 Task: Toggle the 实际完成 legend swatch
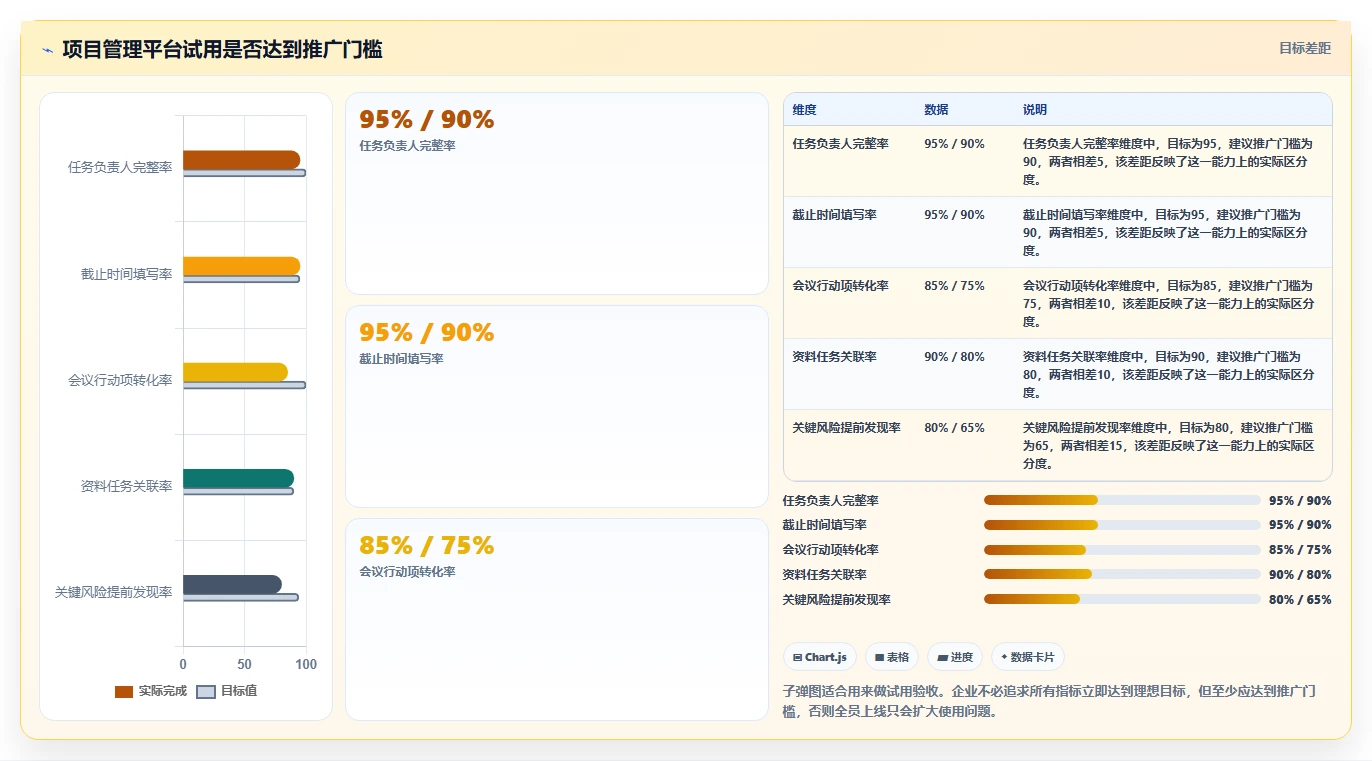tap(124, 692)
